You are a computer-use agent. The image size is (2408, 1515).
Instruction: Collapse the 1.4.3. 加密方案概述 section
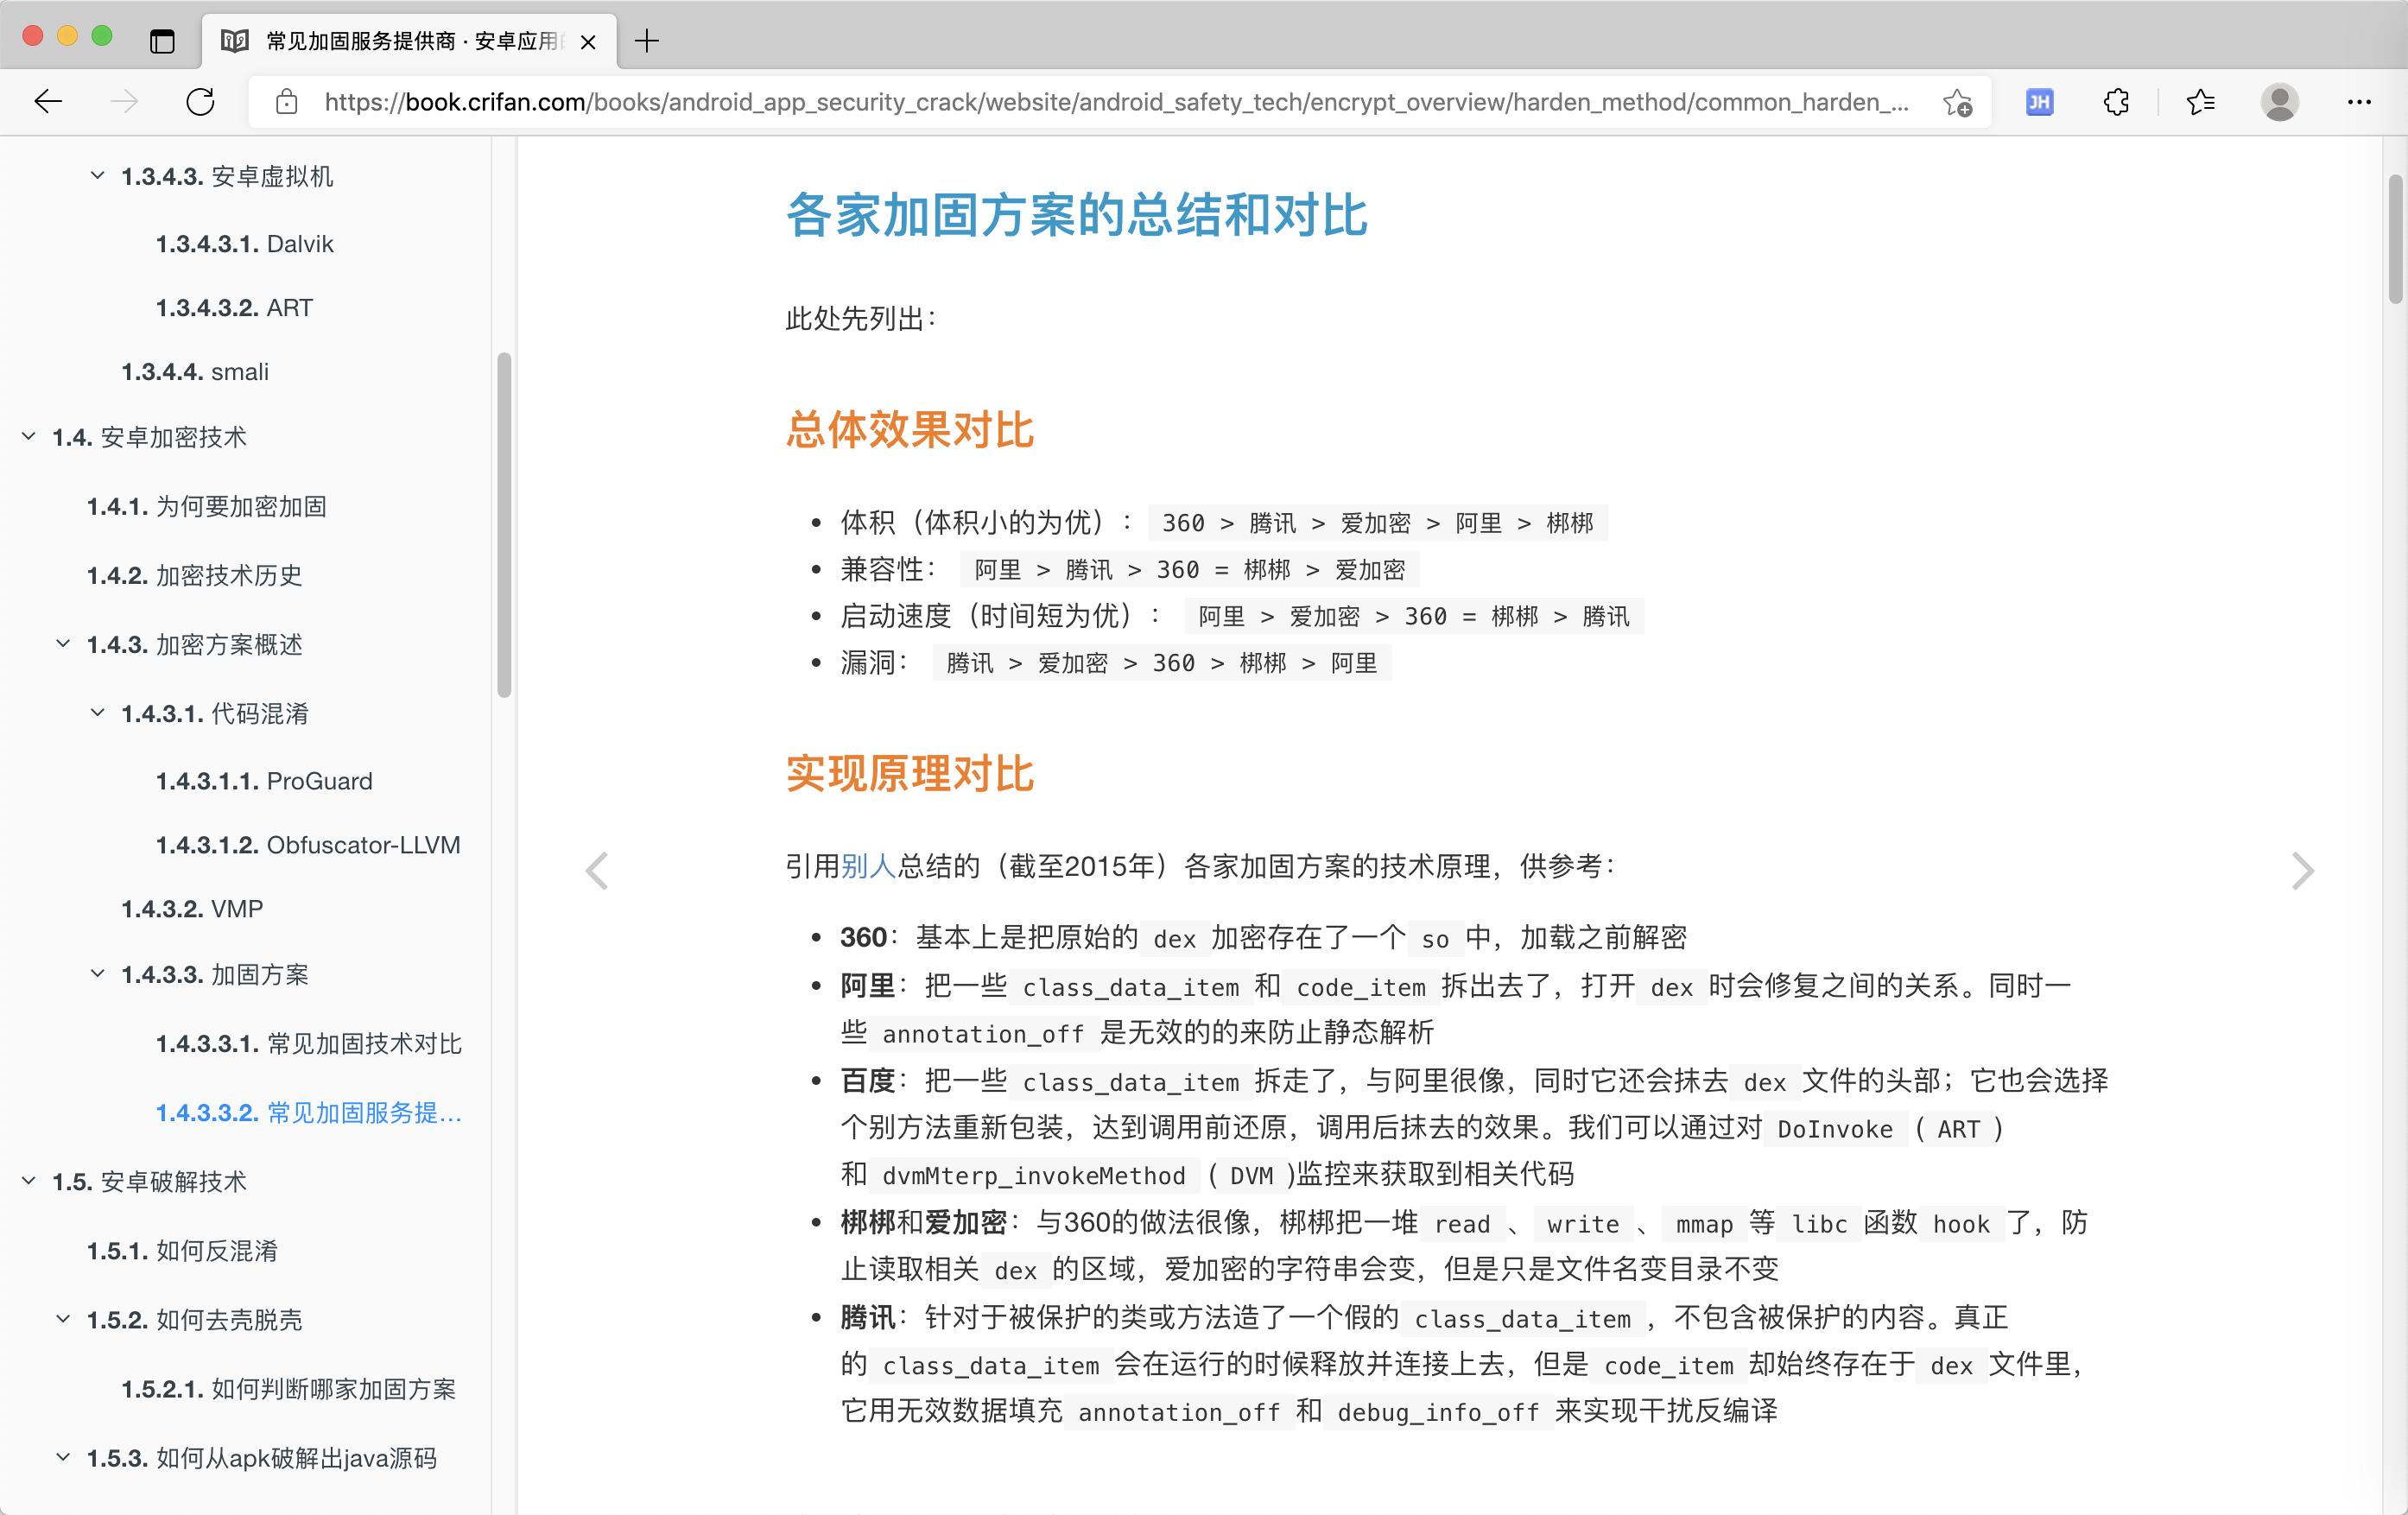point(63,644)
